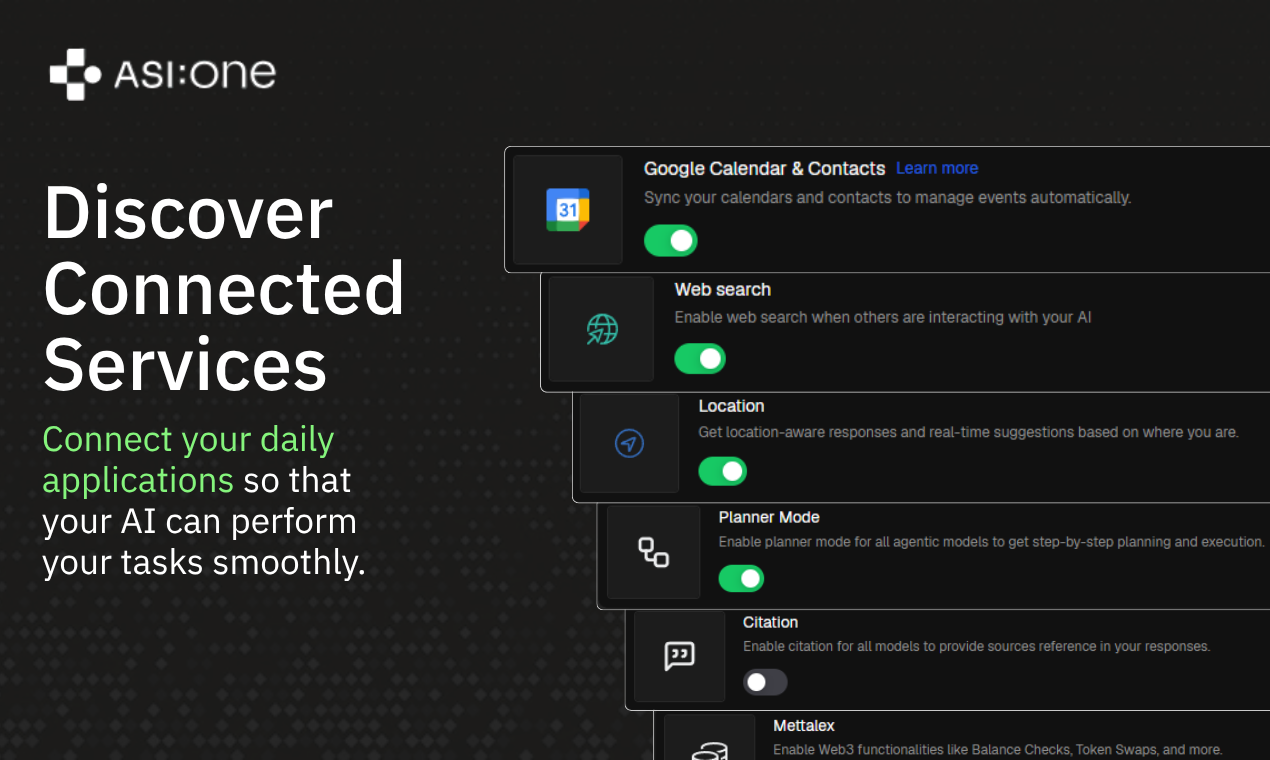Click the Citation quote bubble icon

pyautogui.click(x=679, y=656)
